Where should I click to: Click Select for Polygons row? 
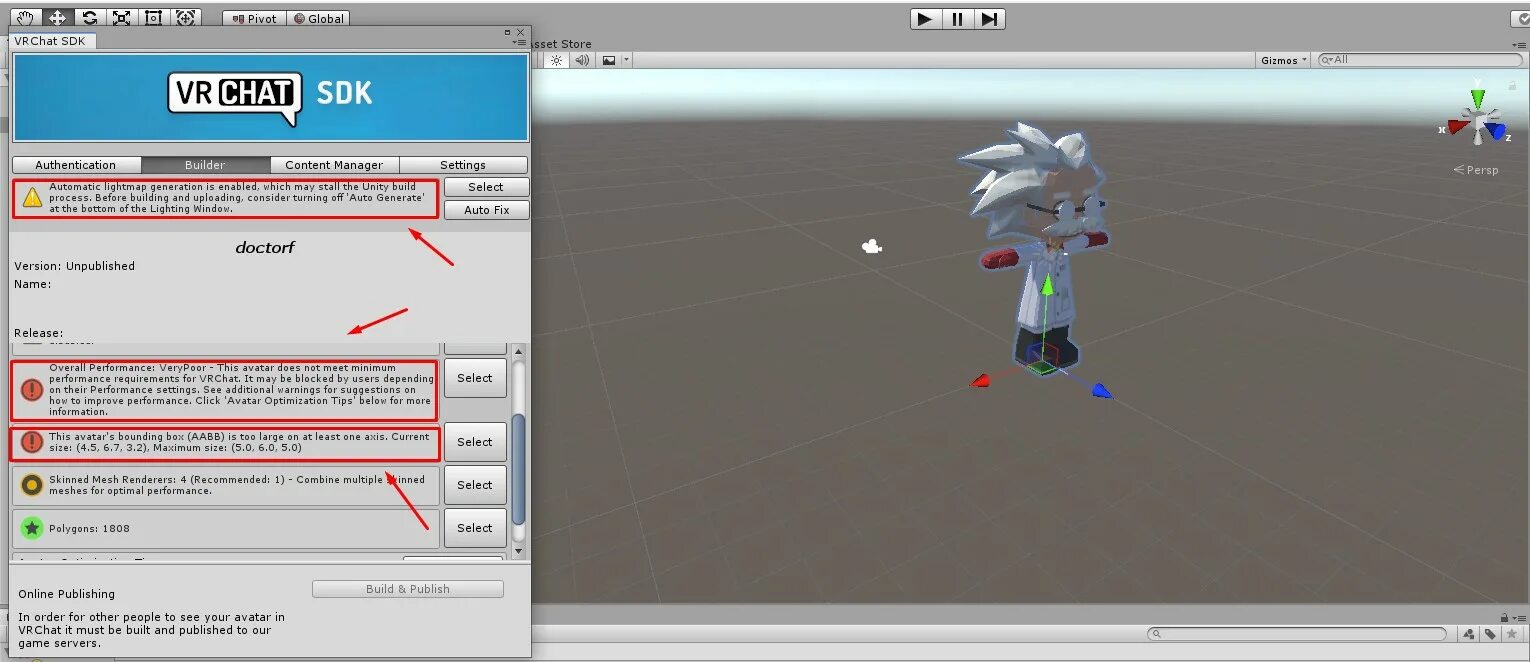[475, 528]
